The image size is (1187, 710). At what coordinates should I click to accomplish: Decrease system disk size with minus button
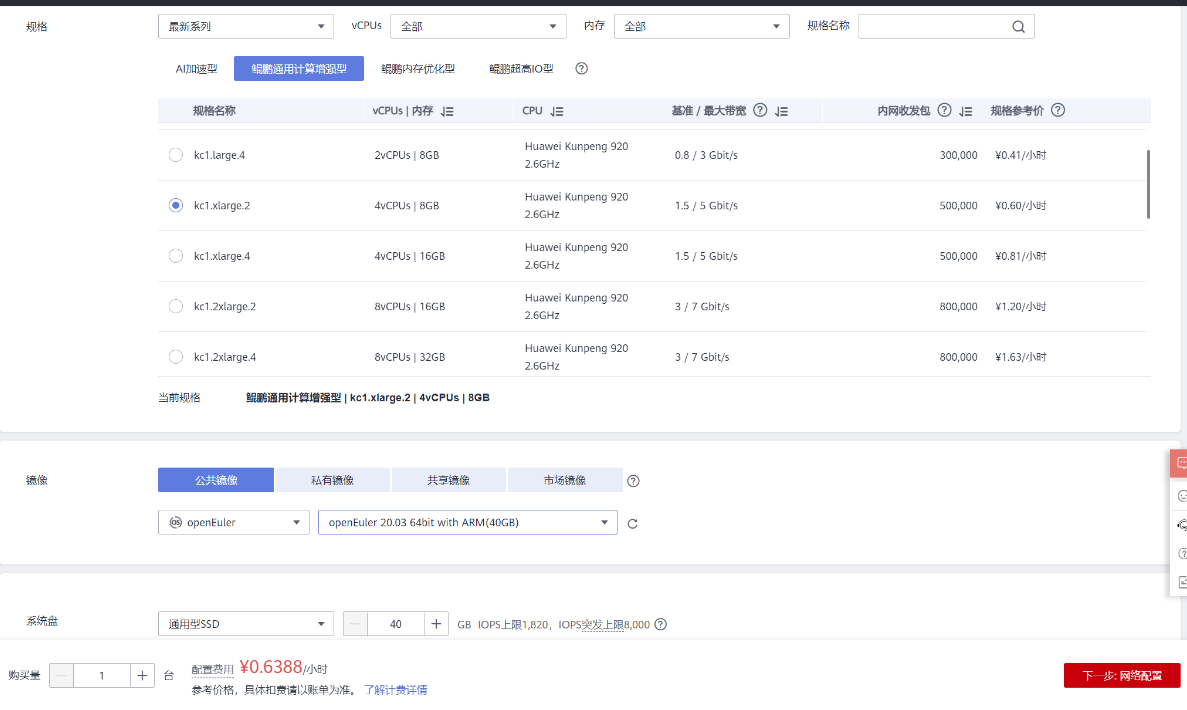tap(355, 624)
